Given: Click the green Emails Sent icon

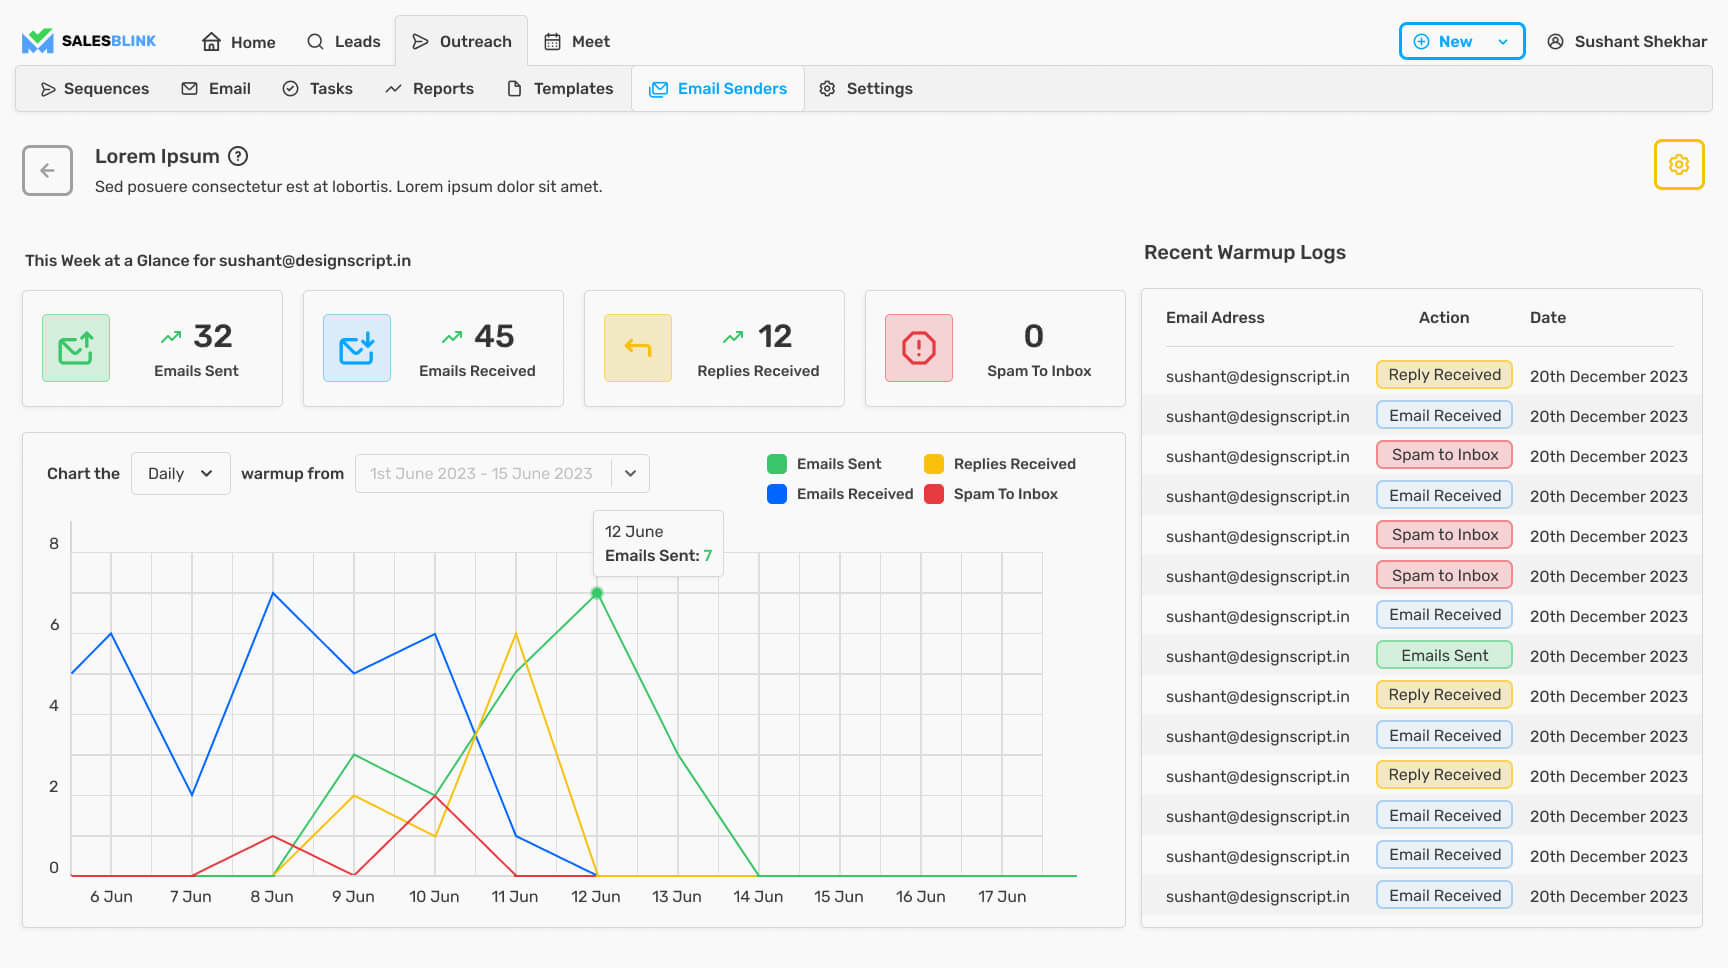Looking at the screenshot, I should (x=76, y=348).
